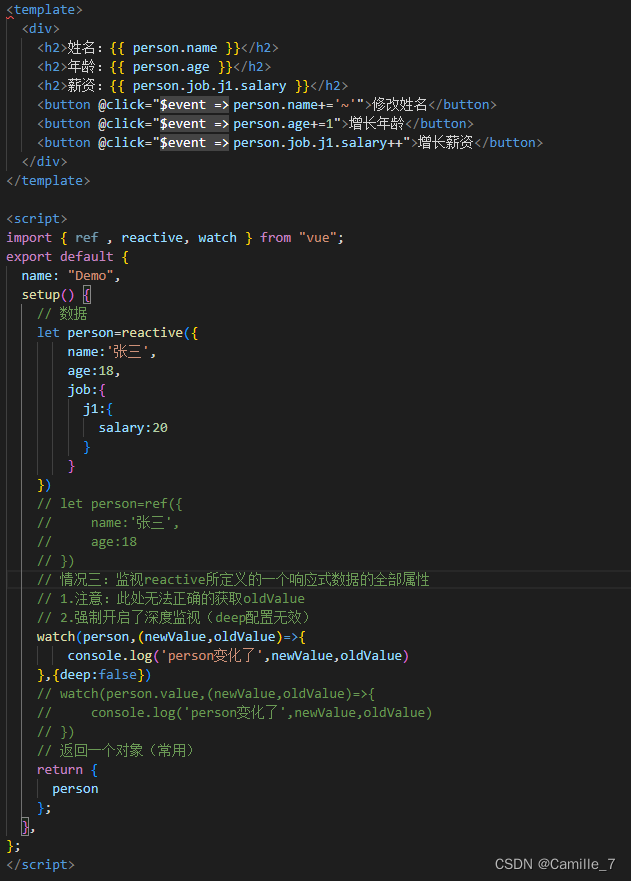Click the "Demo" name string

point(90,276)
